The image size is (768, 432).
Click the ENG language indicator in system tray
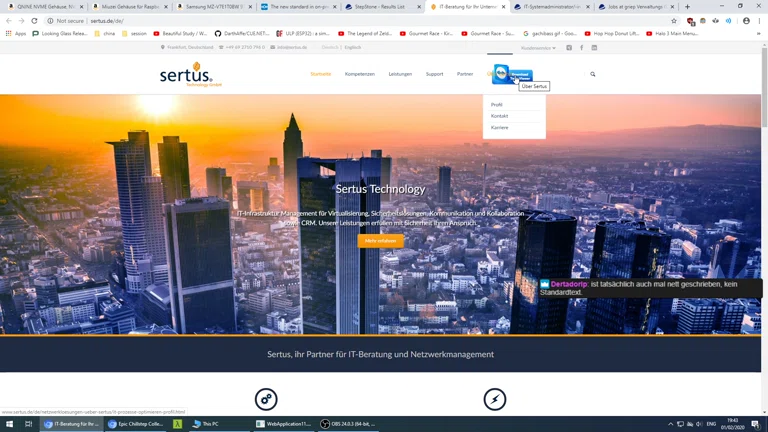[x=711, y=424]
